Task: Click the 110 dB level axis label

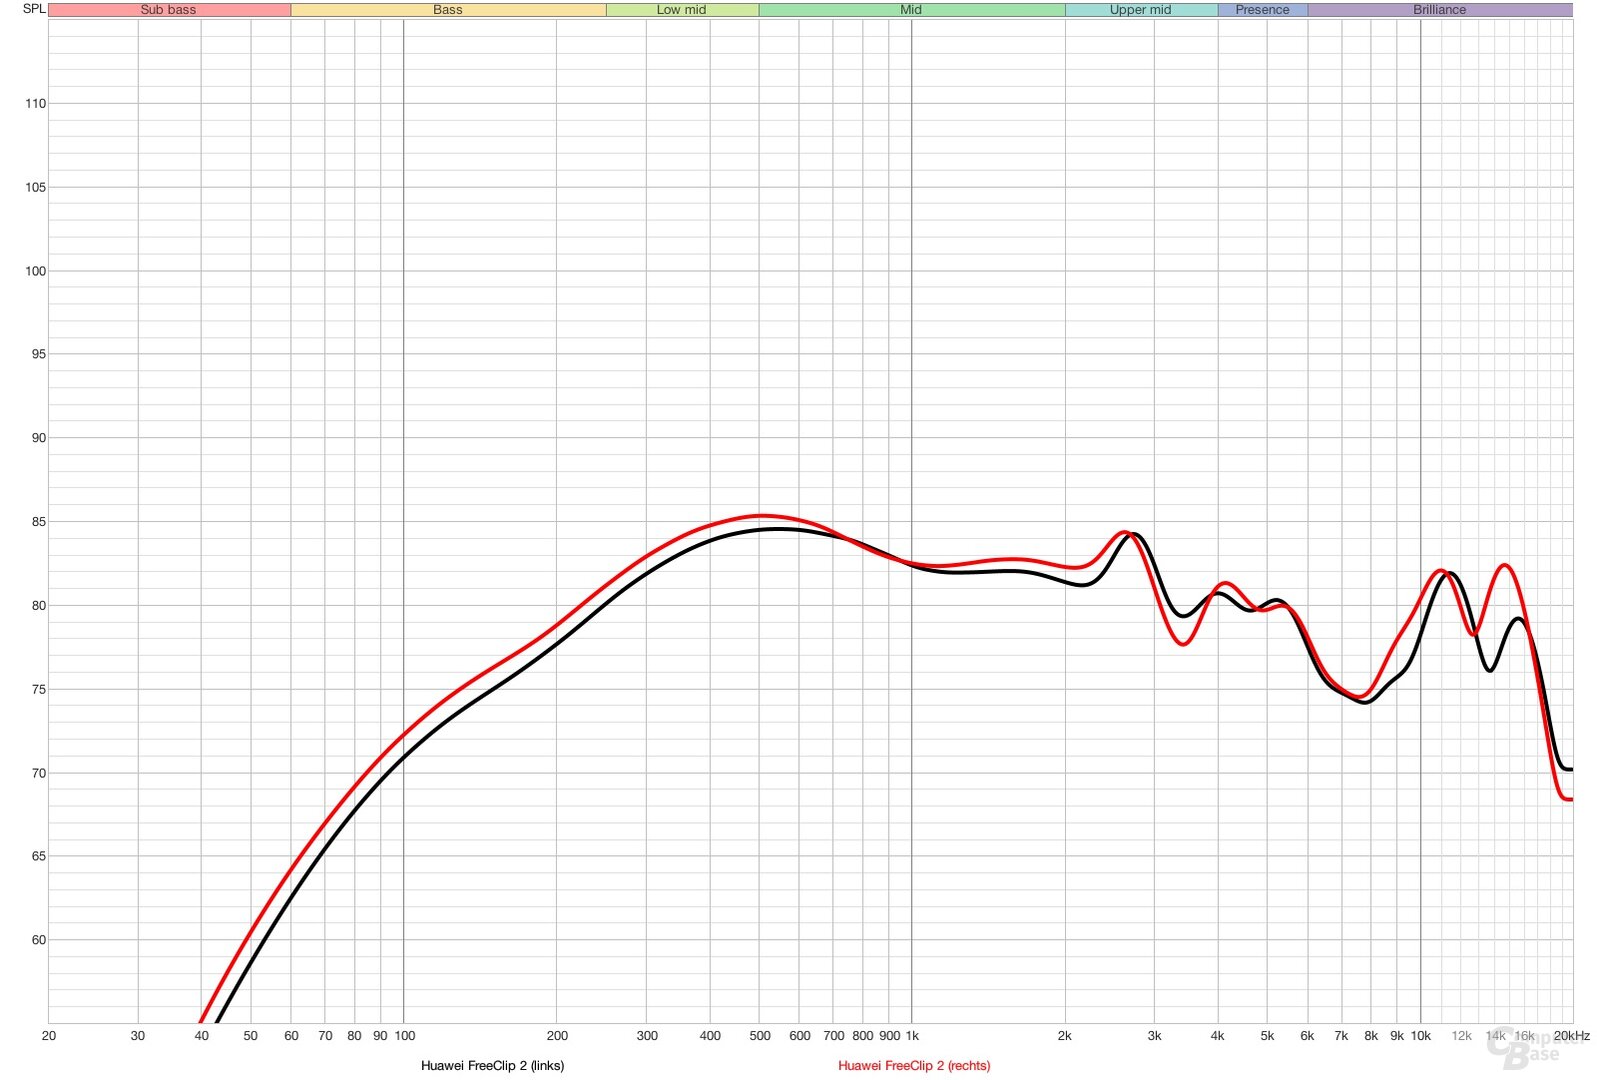Action: 36,104
